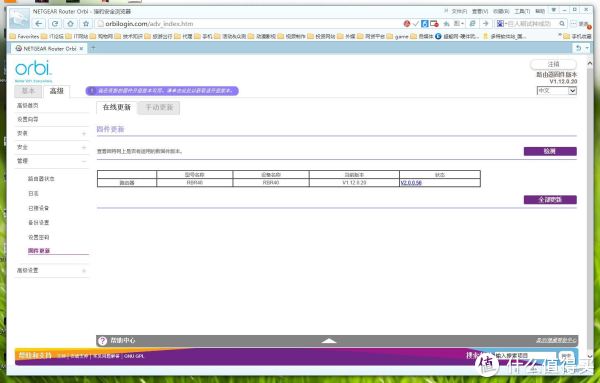Bookmark this page with the star icon

pos(86,24)
